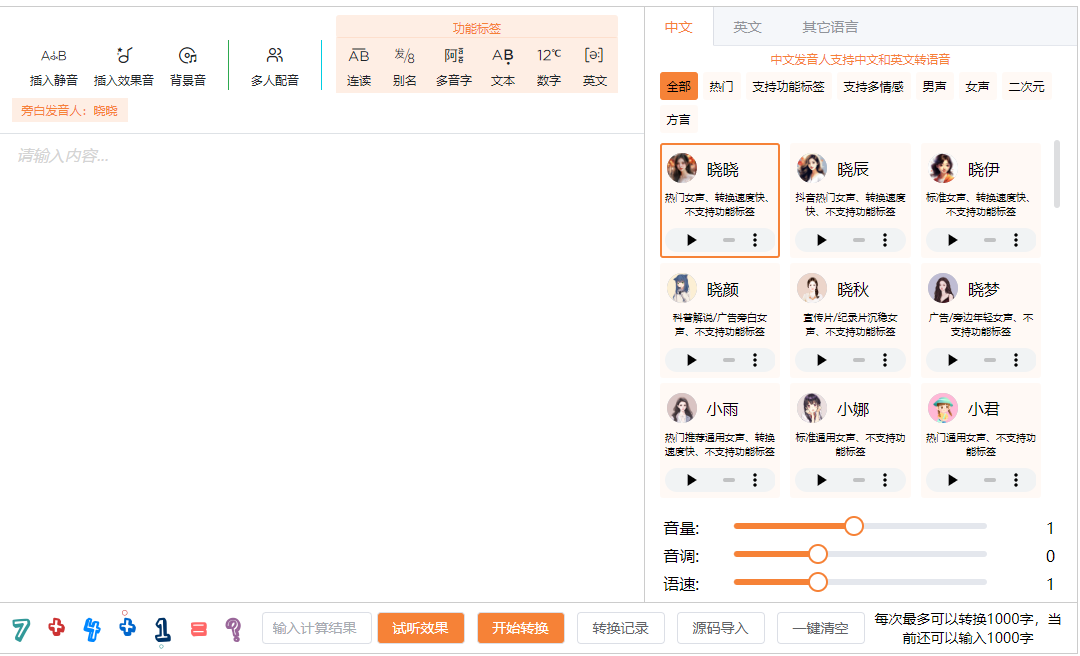This screenshot has height=656, width=1080.
Task: Click the 插入效果音 sound effect icon
Action: tap(124, 56)
